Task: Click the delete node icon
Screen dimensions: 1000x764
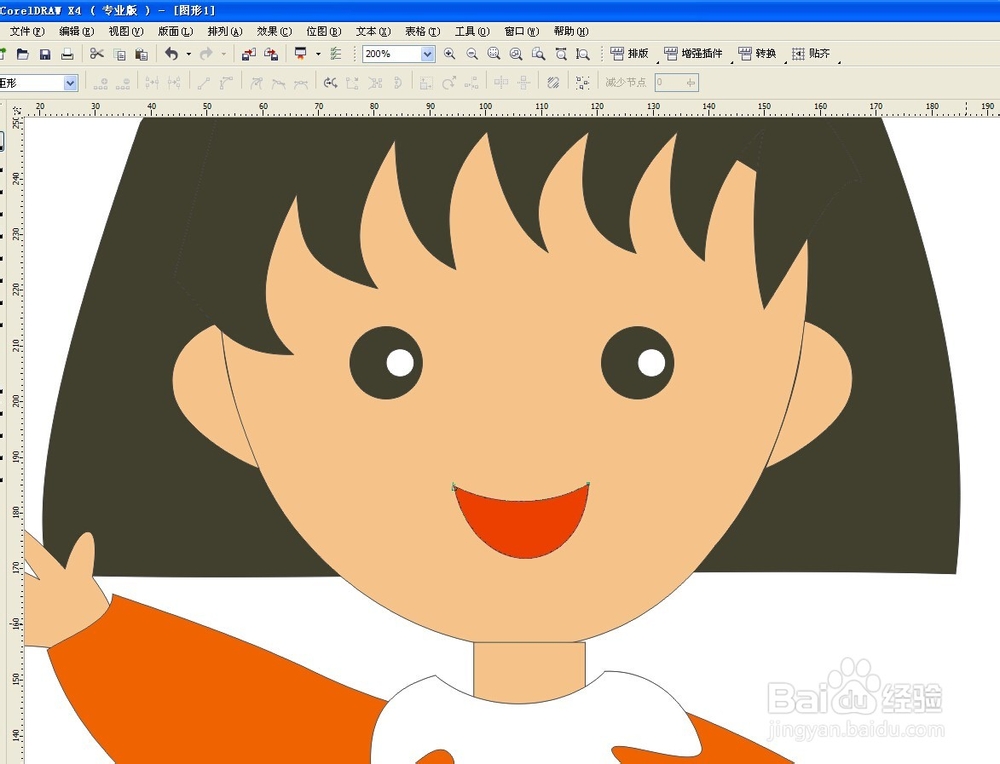Action: 123,82
